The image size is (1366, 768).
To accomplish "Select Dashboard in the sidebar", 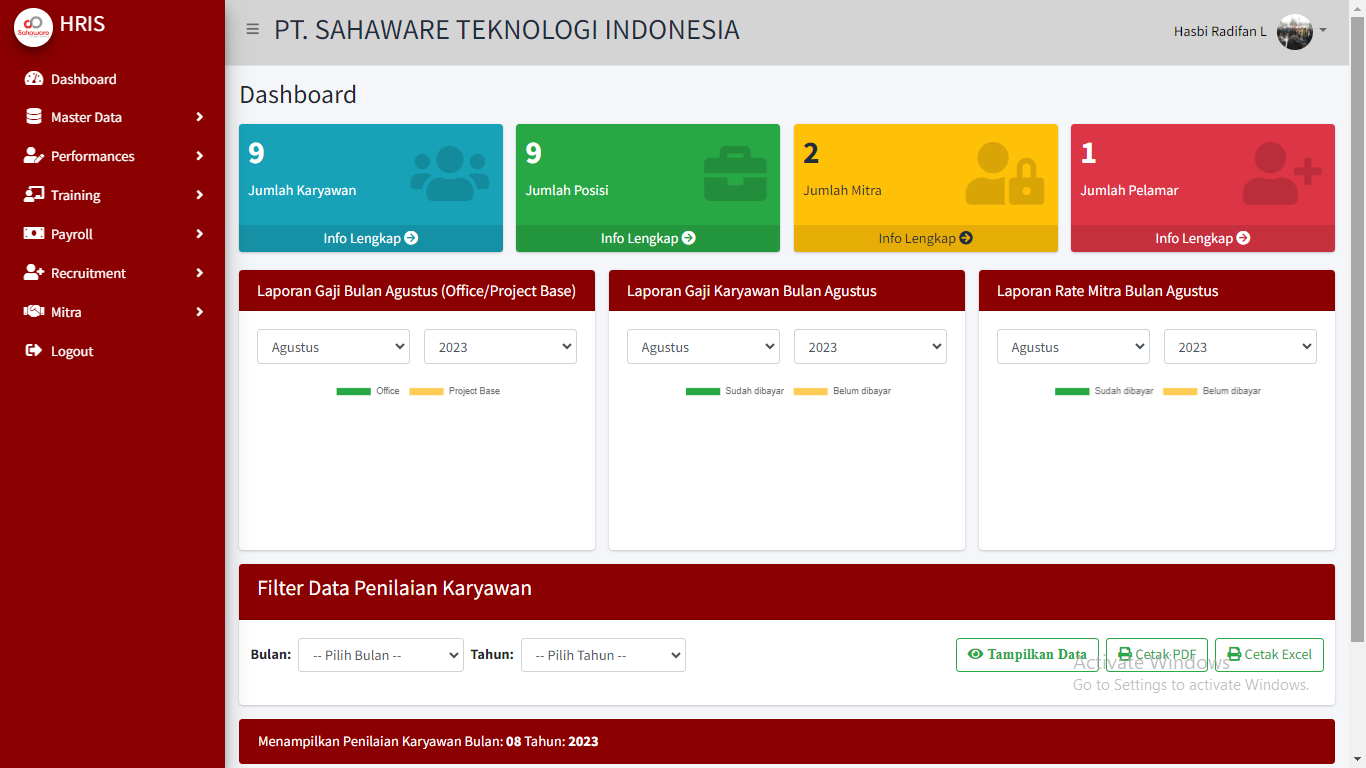I will [83, 79].
